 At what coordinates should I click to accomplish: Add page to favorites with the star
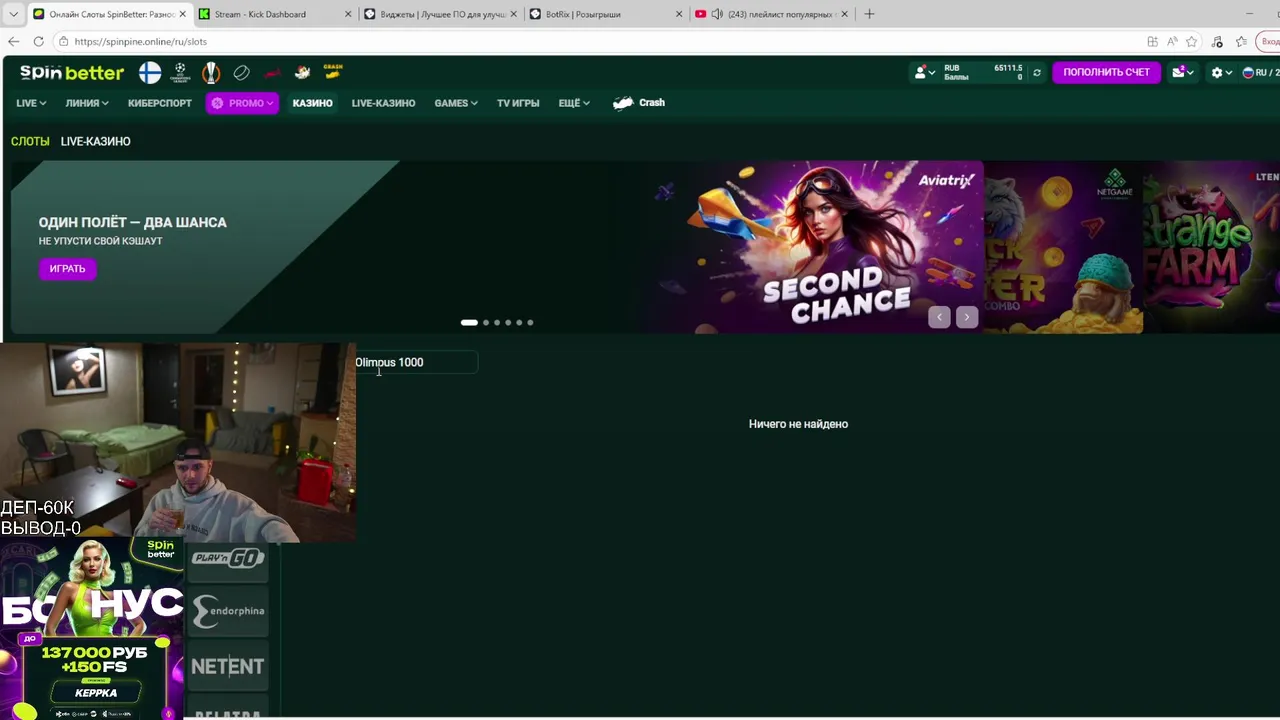[1192, 41]
